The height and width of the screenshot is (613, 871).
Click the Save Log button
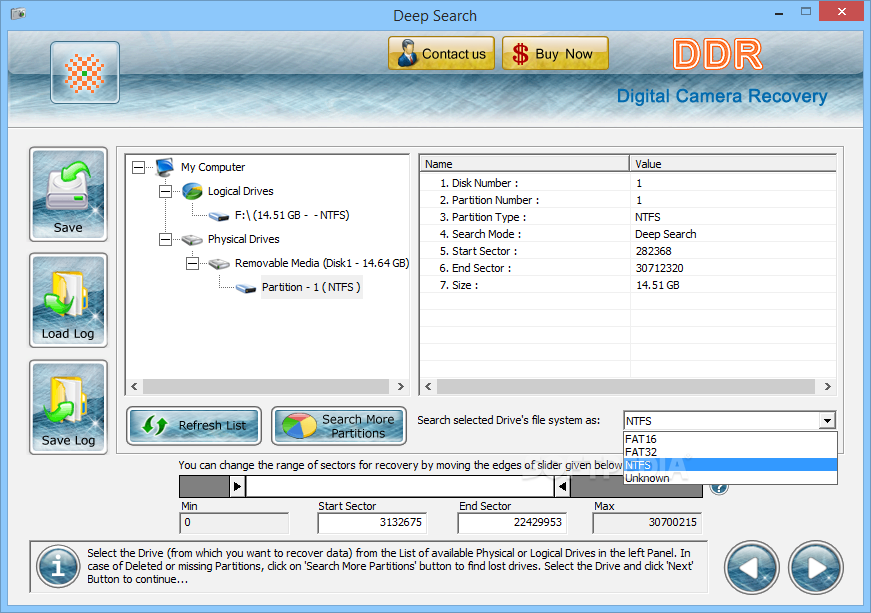pos(68,407)
